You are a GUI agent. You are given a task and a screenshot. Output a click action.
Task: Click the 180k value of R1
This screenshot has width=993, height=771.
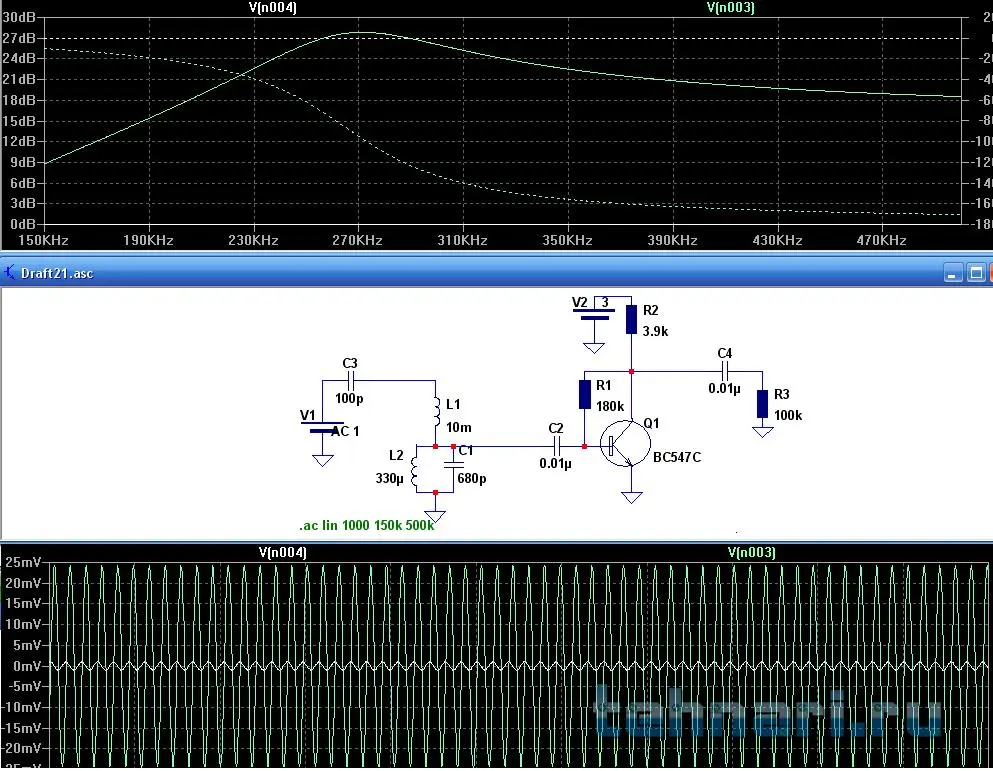pos(610,406)
